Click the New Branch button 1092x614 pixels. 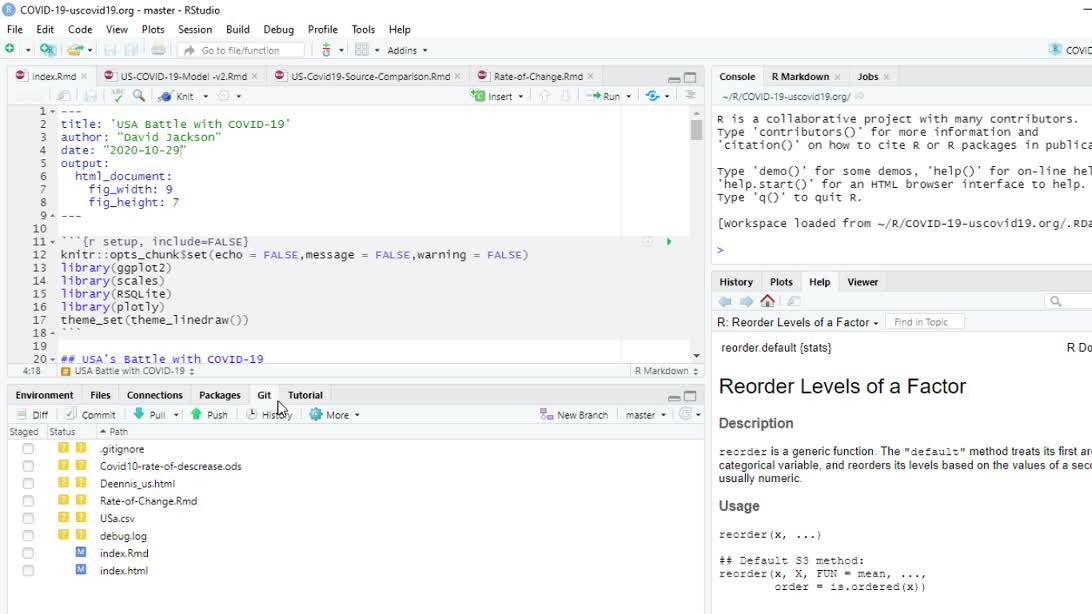574,415
